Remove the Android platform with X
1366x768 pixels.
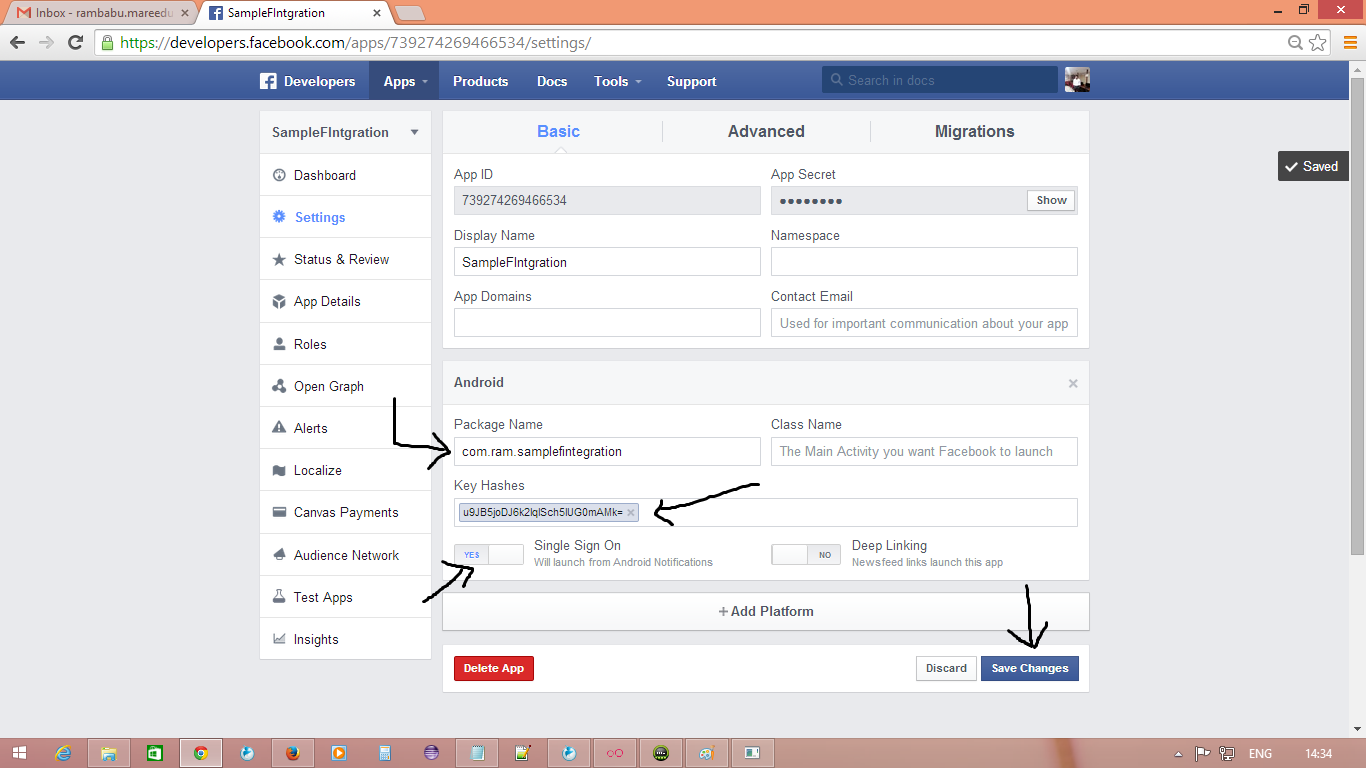pyautogui.click(x=1073, y=383)
